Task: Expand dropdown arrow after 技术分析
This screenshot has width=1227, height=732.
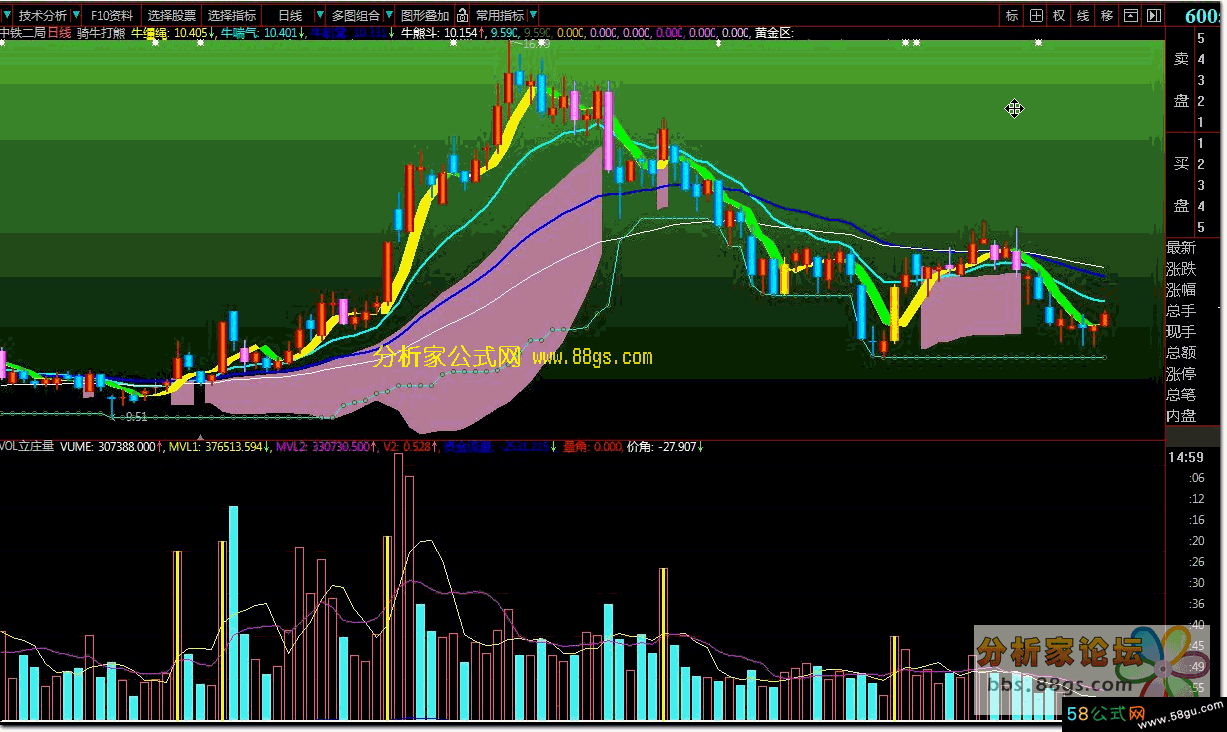Action: tap(76, 15)
